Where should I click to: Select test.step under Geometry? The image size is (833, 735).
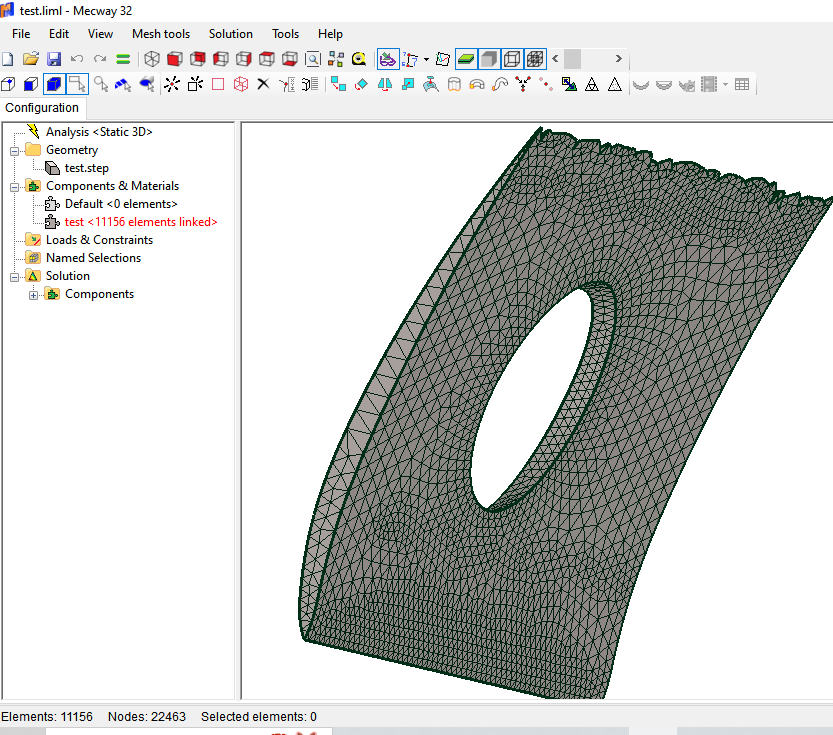point(86,168)
